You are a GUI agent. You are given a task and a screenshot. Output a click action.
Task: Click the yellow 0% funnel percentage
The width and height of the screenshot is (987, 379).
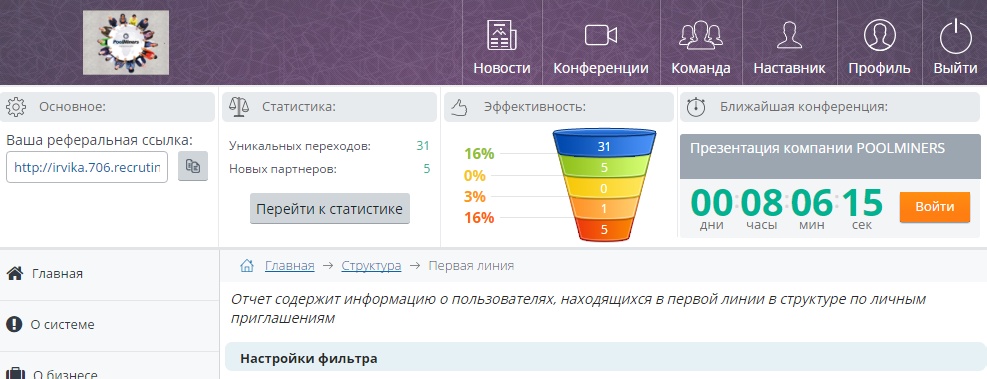[x=475, y=175]
